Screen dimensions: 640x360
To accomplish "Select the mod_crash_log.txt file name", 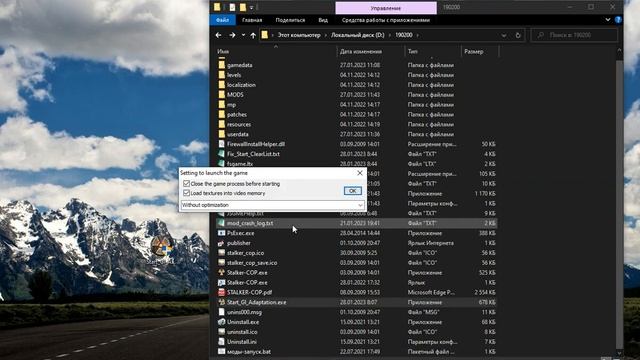I will point(250,223).
